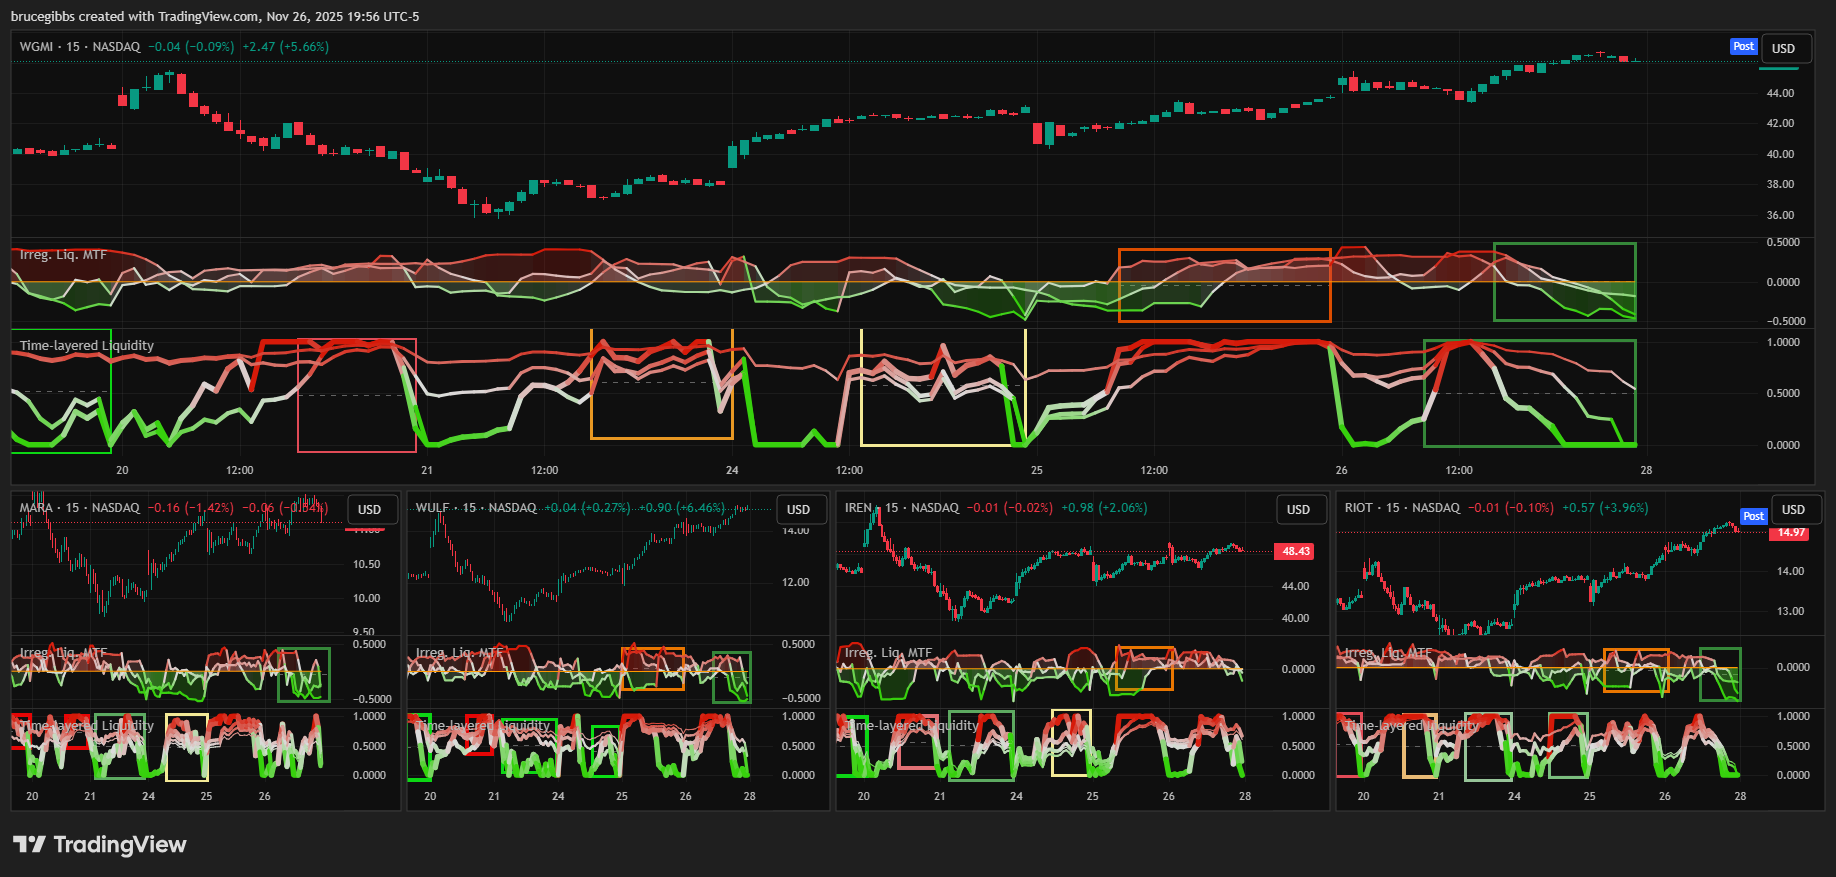
Task: Click the 28 date label on WGMI time axis
Action: coord(1646,470)
